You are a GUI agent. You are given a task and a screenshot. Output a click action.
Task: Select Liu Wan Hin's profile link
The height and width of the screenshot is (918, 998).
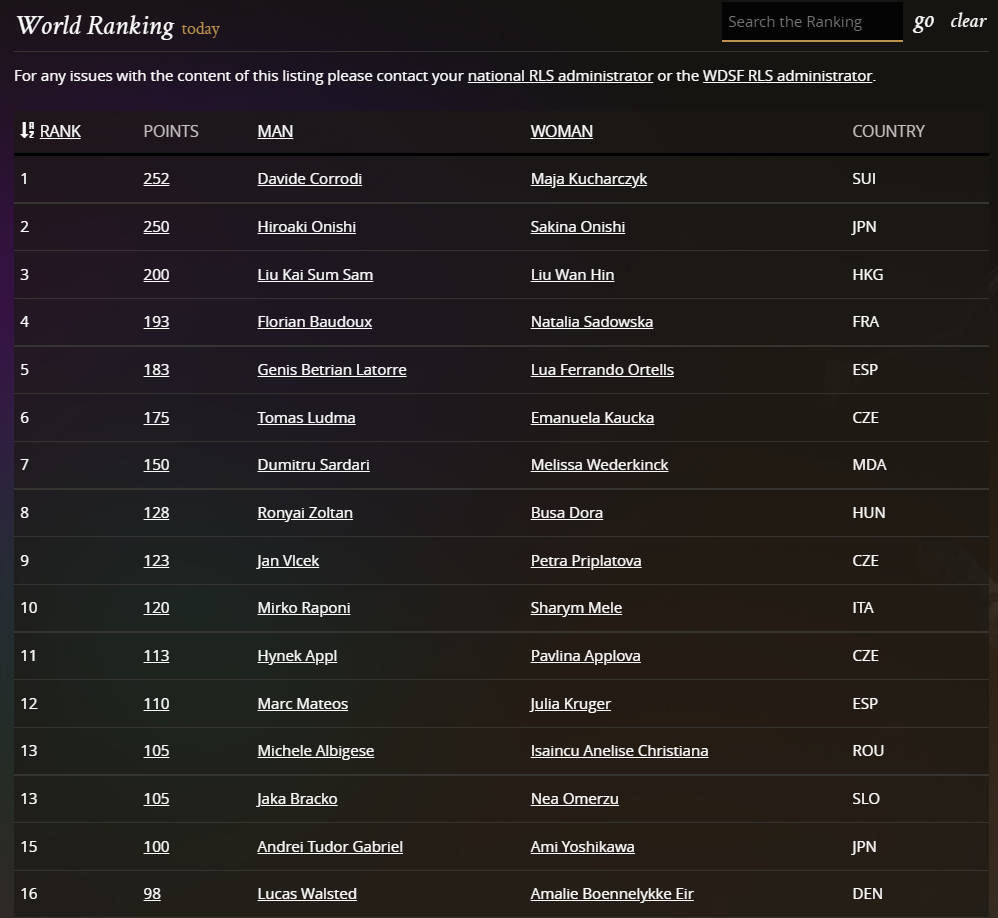point(572,275)
